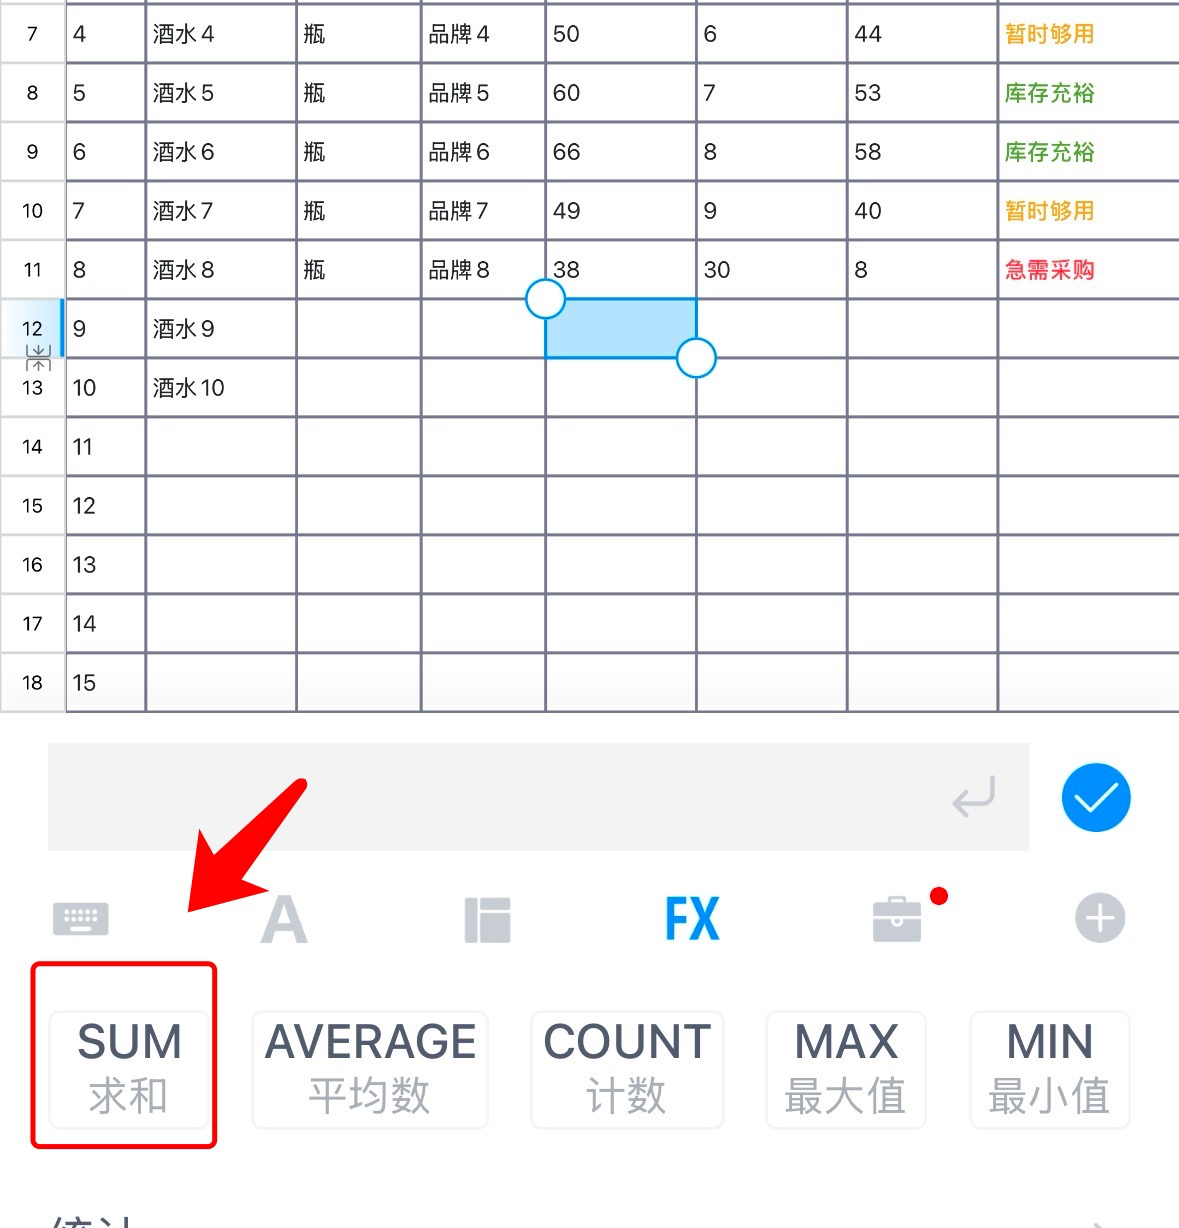Select the 酒水 4 cell
The height and width of the screenshot is (1228, 1179).
(x=221, y=34)
